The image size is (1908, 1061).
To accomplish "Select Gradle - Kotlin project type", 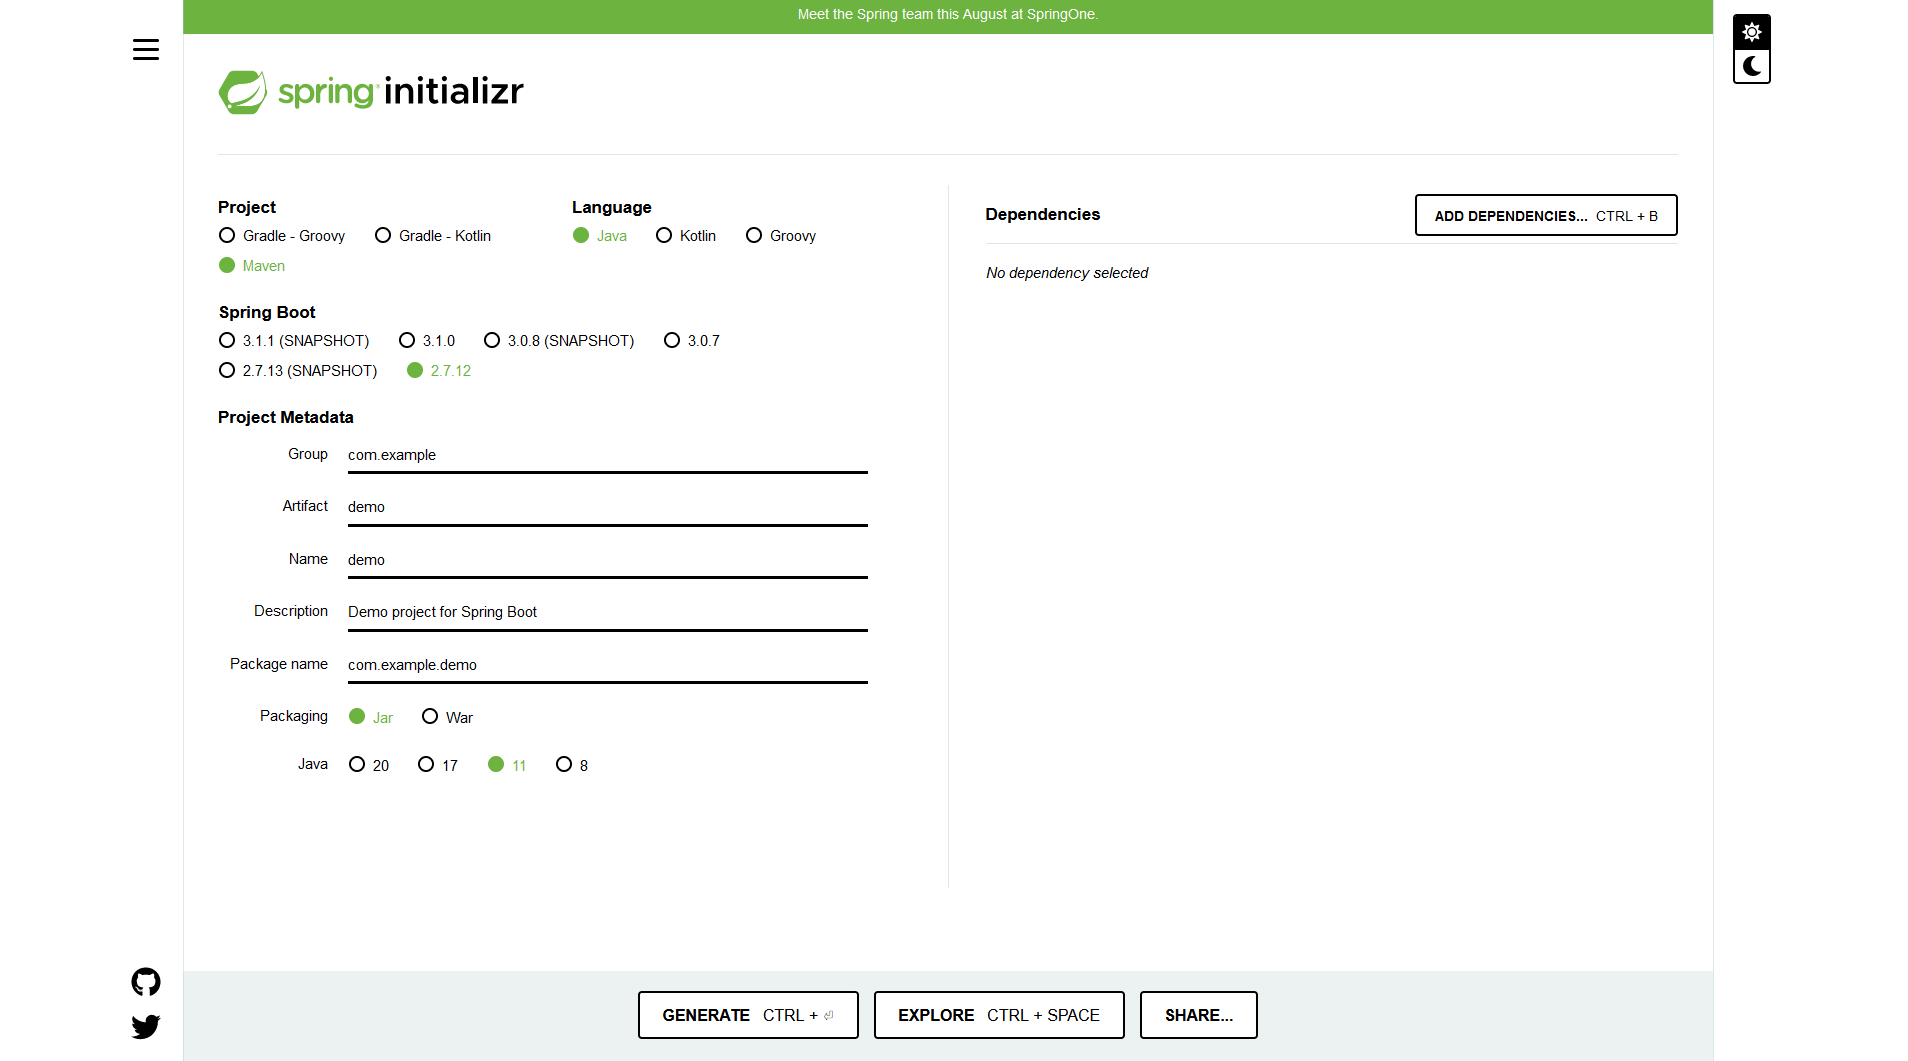I will 433,236.
